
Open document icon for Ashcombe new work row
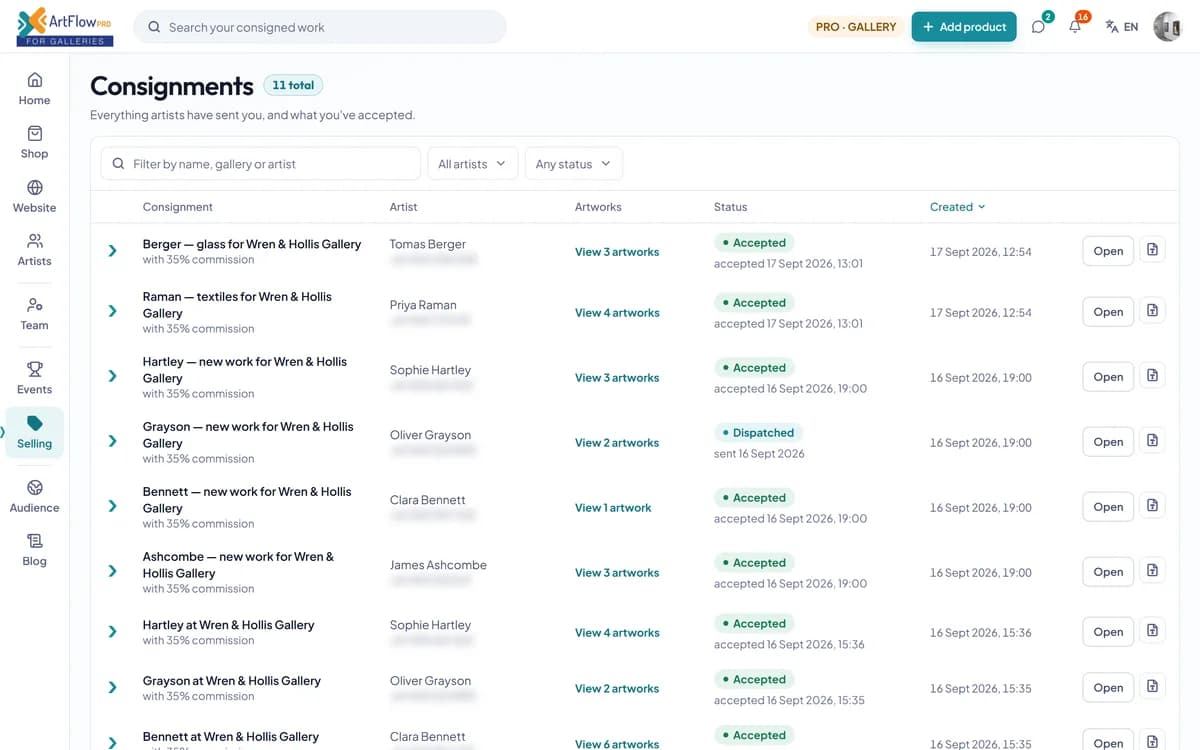pyautogui.click(x=1152, y=571)
